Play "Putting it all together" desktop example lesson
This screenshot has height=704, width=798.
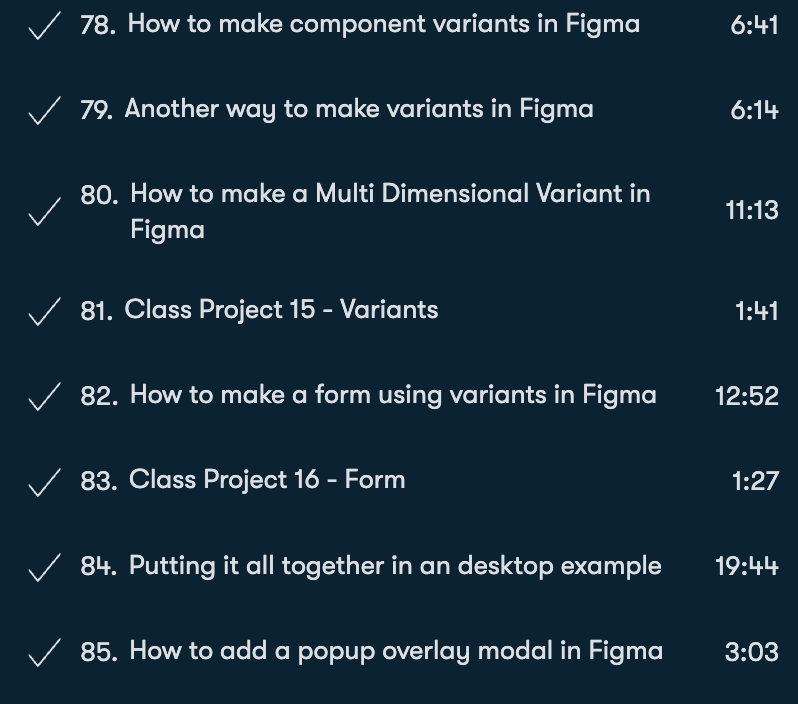[x=395, y=566]
